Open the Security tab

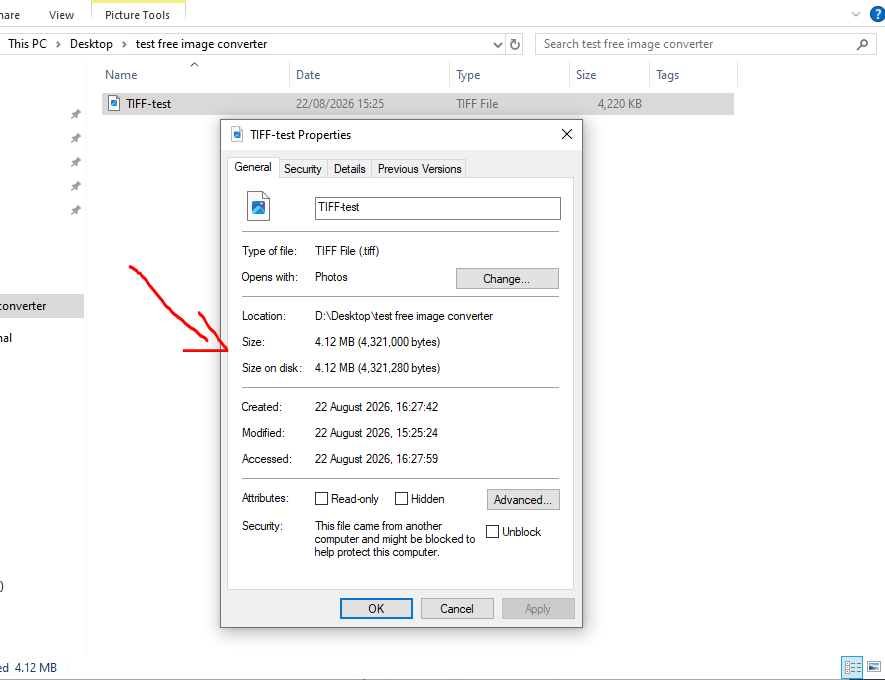pyautogui.click(x=303, y=169)
